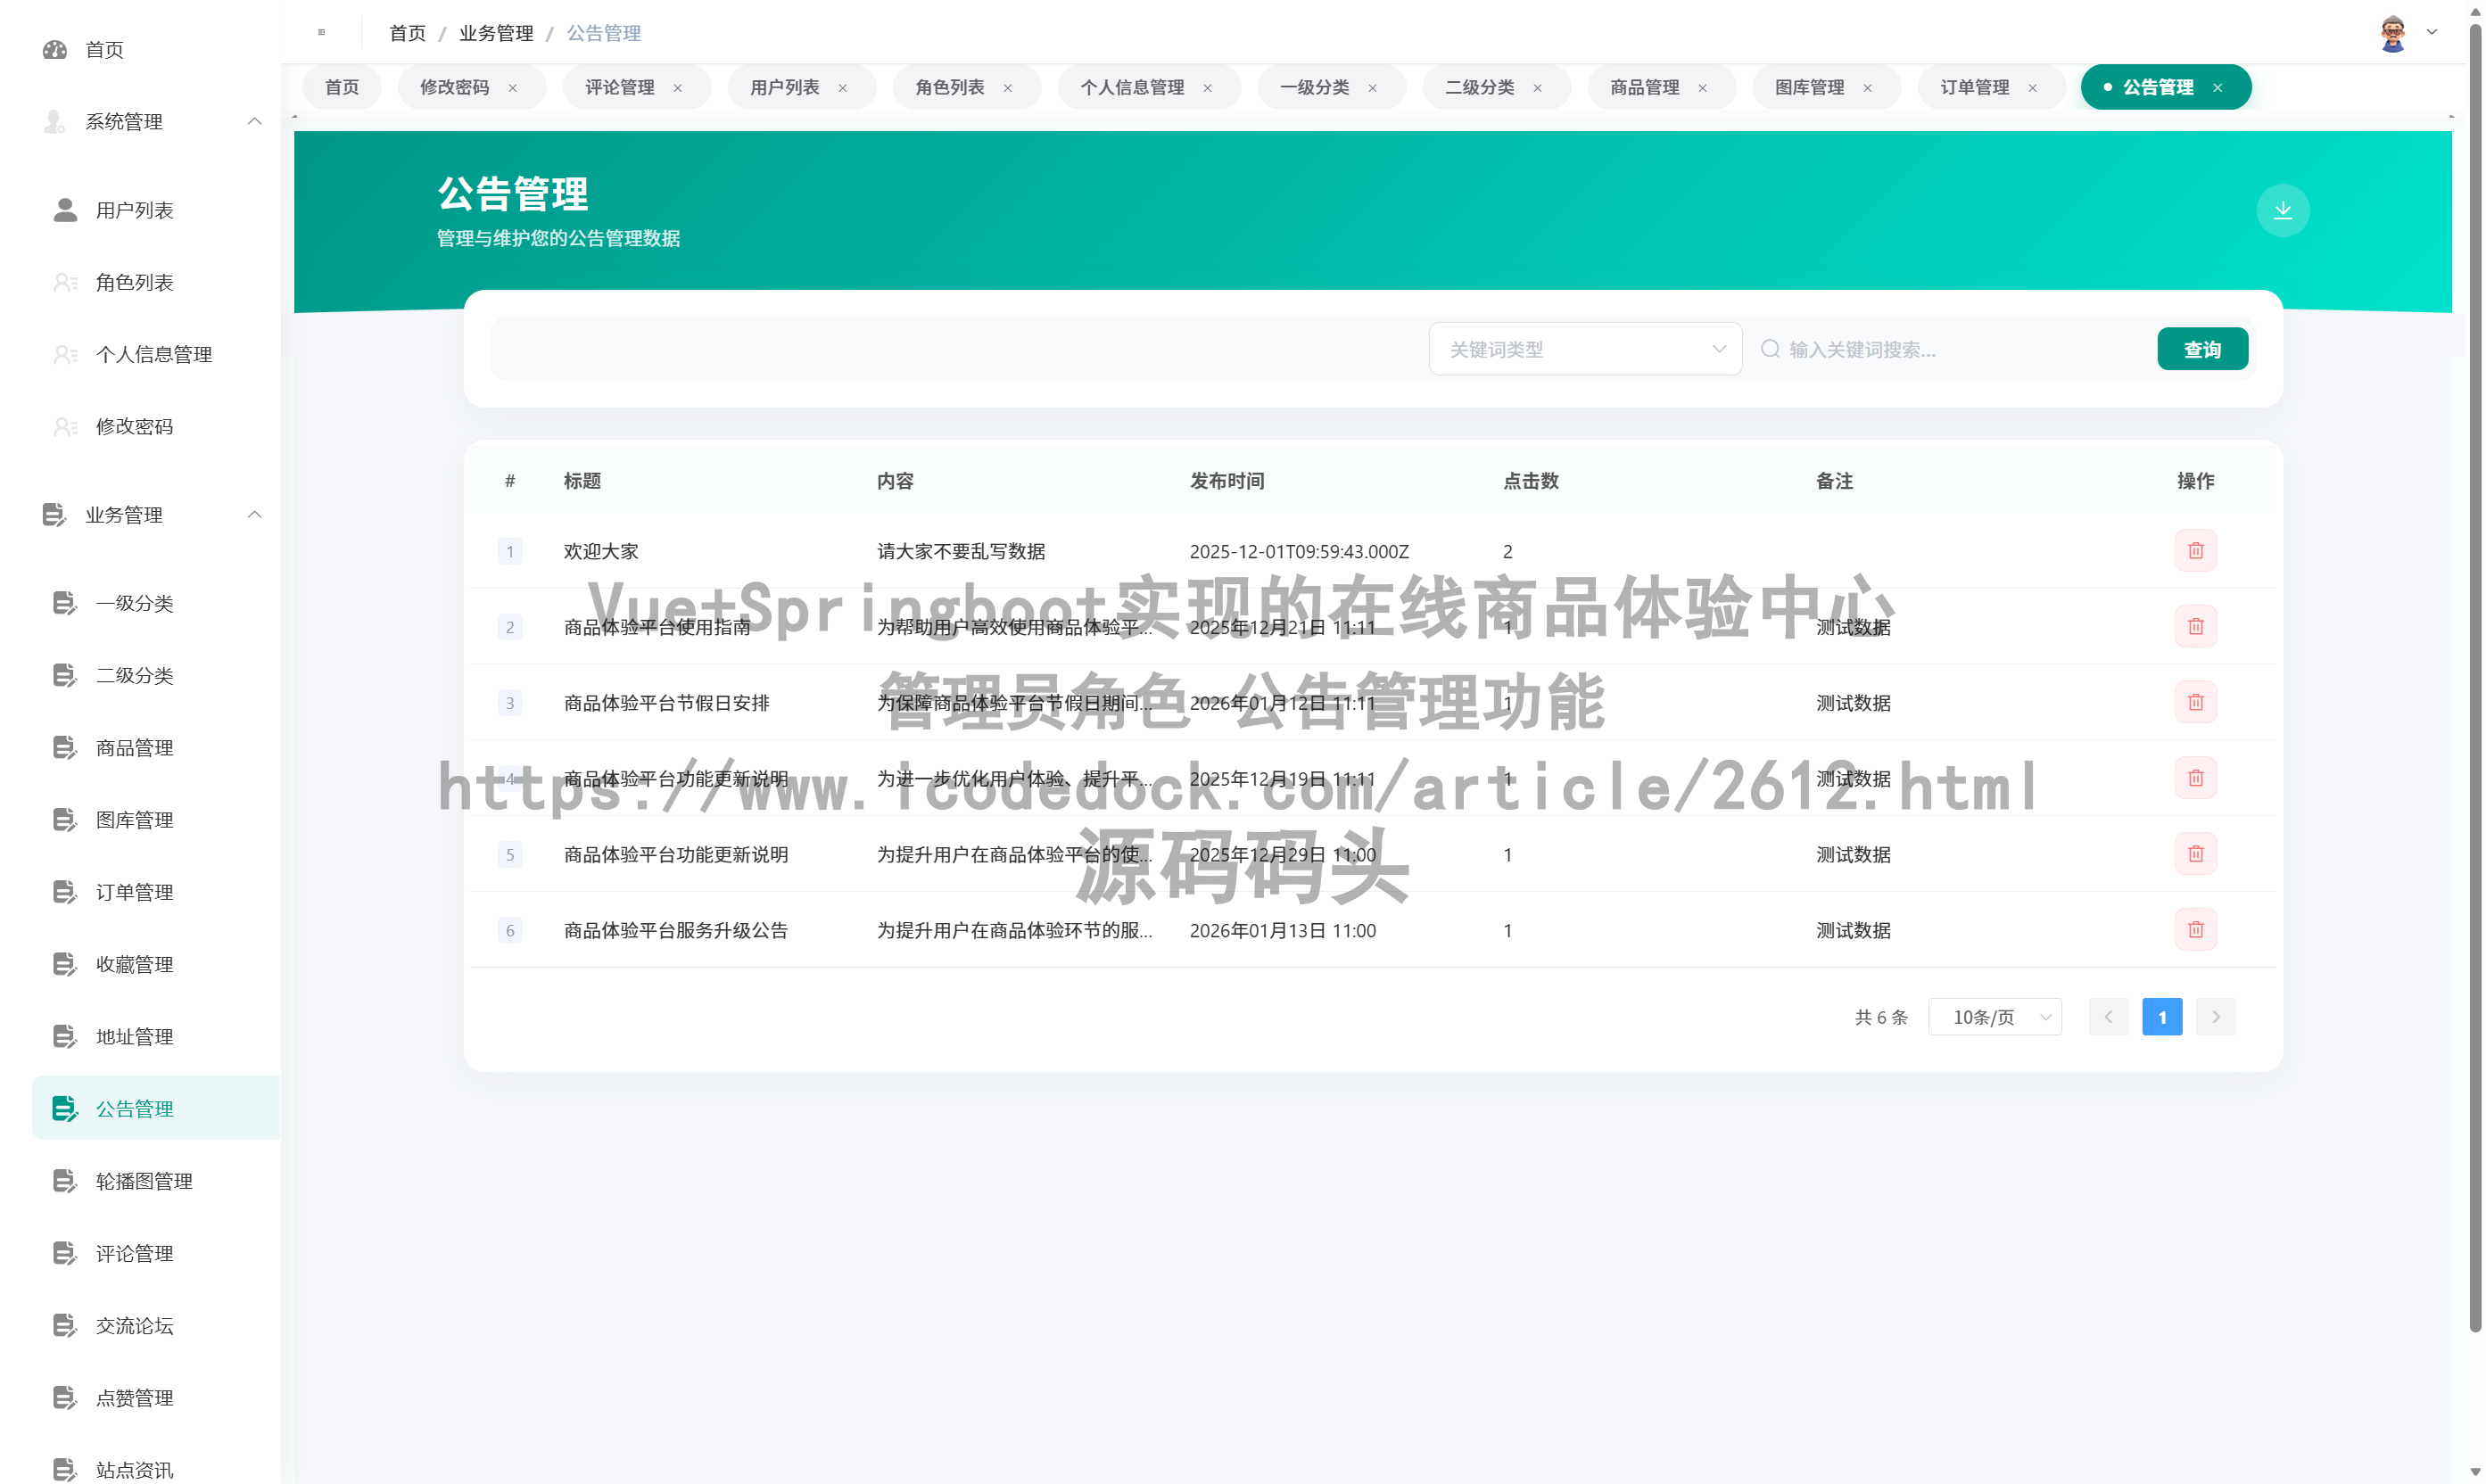Screen dimensions: 2486x1484
Task: Click the trash icon for 商品体验平台服务升级公告
Action: 2195,929
